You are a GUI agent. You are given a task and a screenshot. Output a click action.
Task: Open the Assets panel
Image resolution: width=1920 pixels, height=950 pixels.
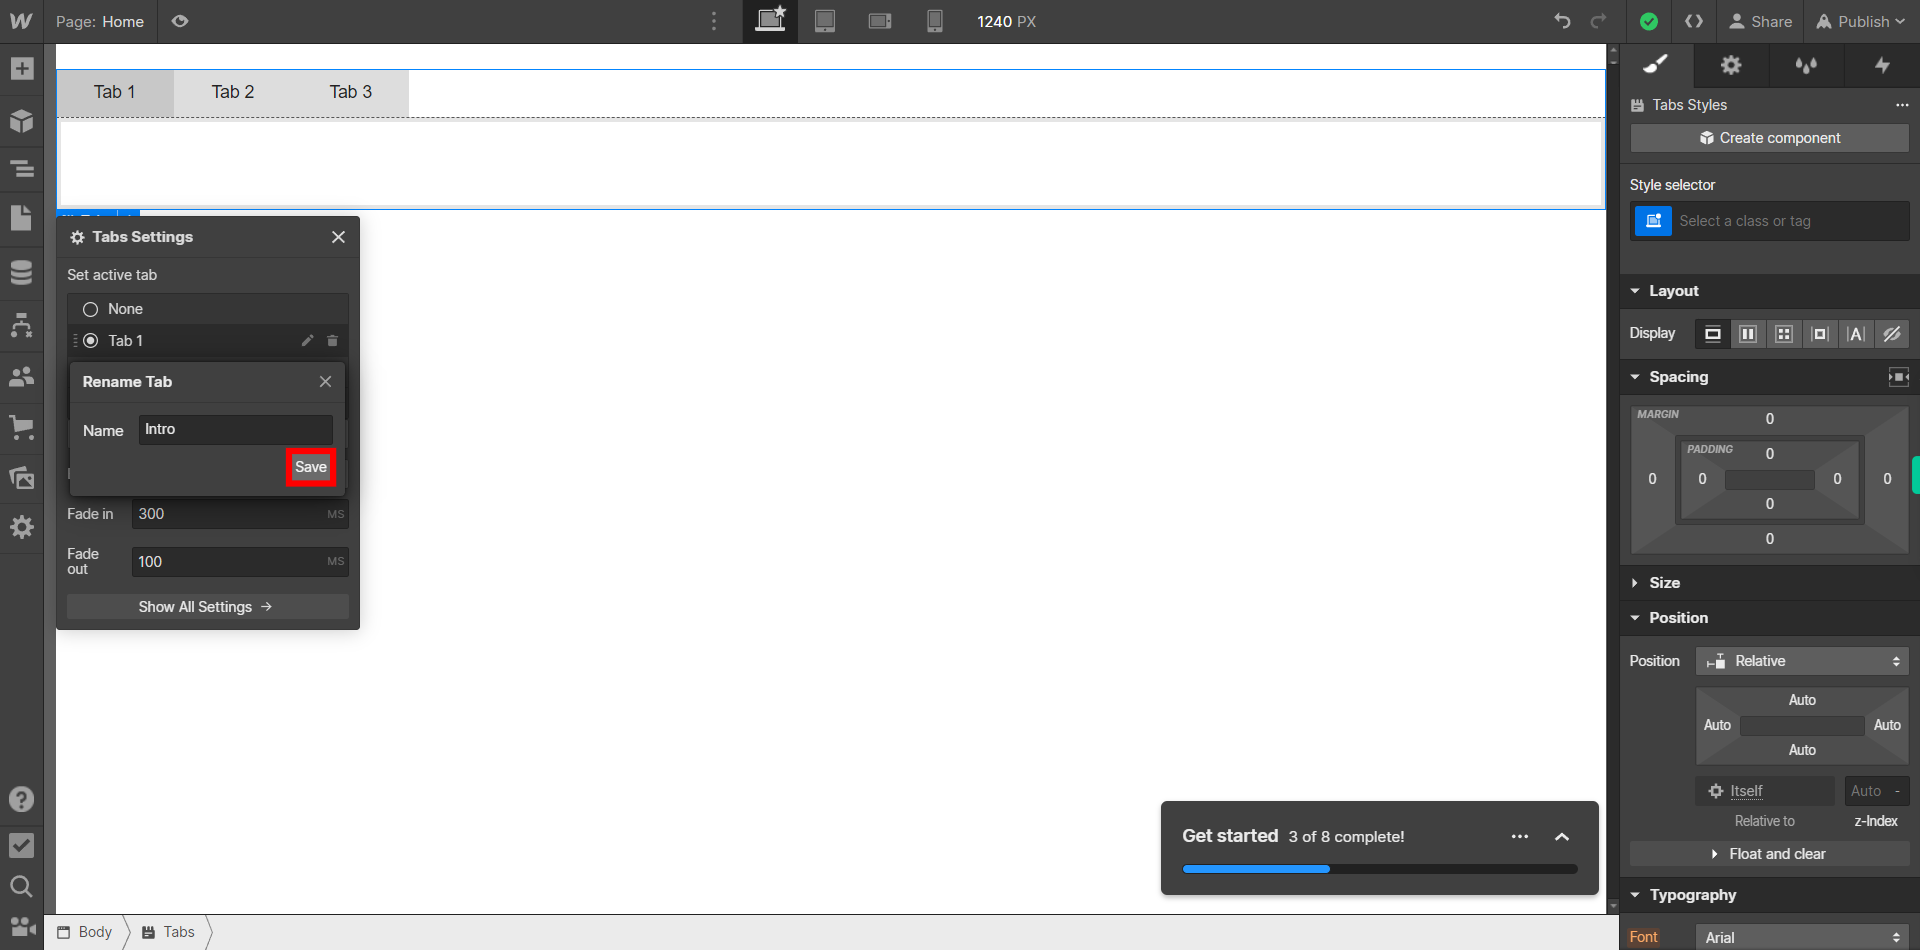[22, 478]
